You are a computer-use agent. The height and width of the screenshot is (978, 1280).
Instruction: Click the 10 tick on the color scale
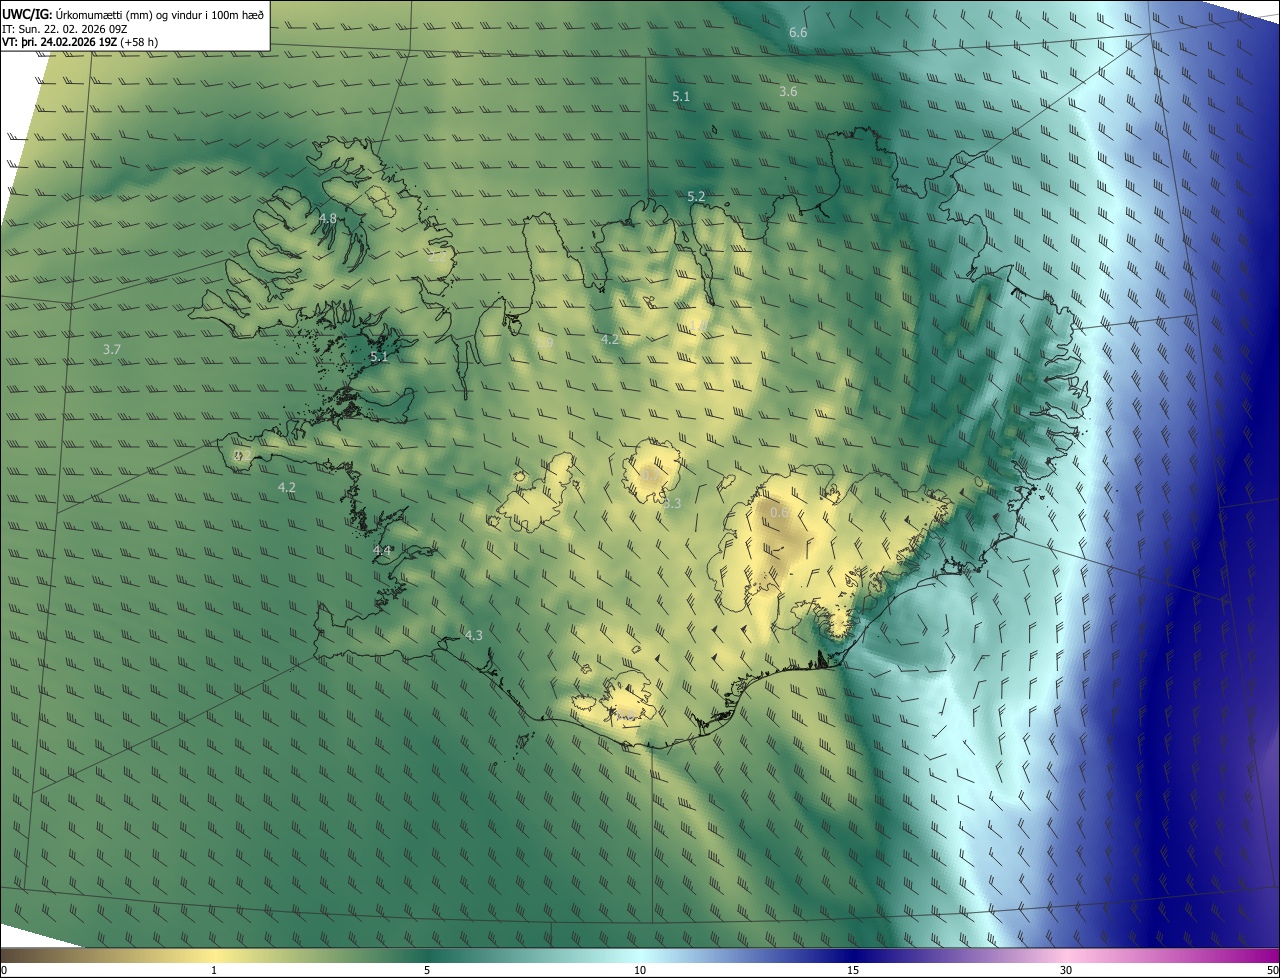tap(640, 970)
